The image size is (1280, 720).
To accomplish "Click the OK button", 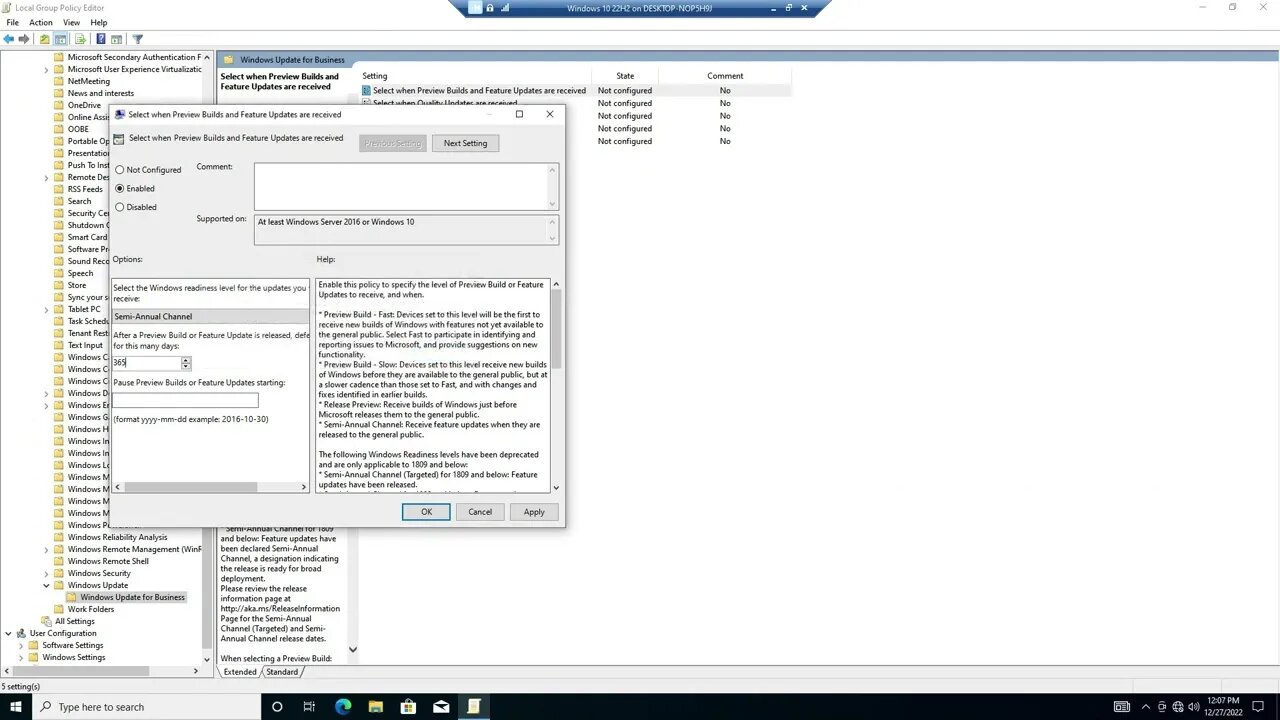I will (x=426, y=512).
